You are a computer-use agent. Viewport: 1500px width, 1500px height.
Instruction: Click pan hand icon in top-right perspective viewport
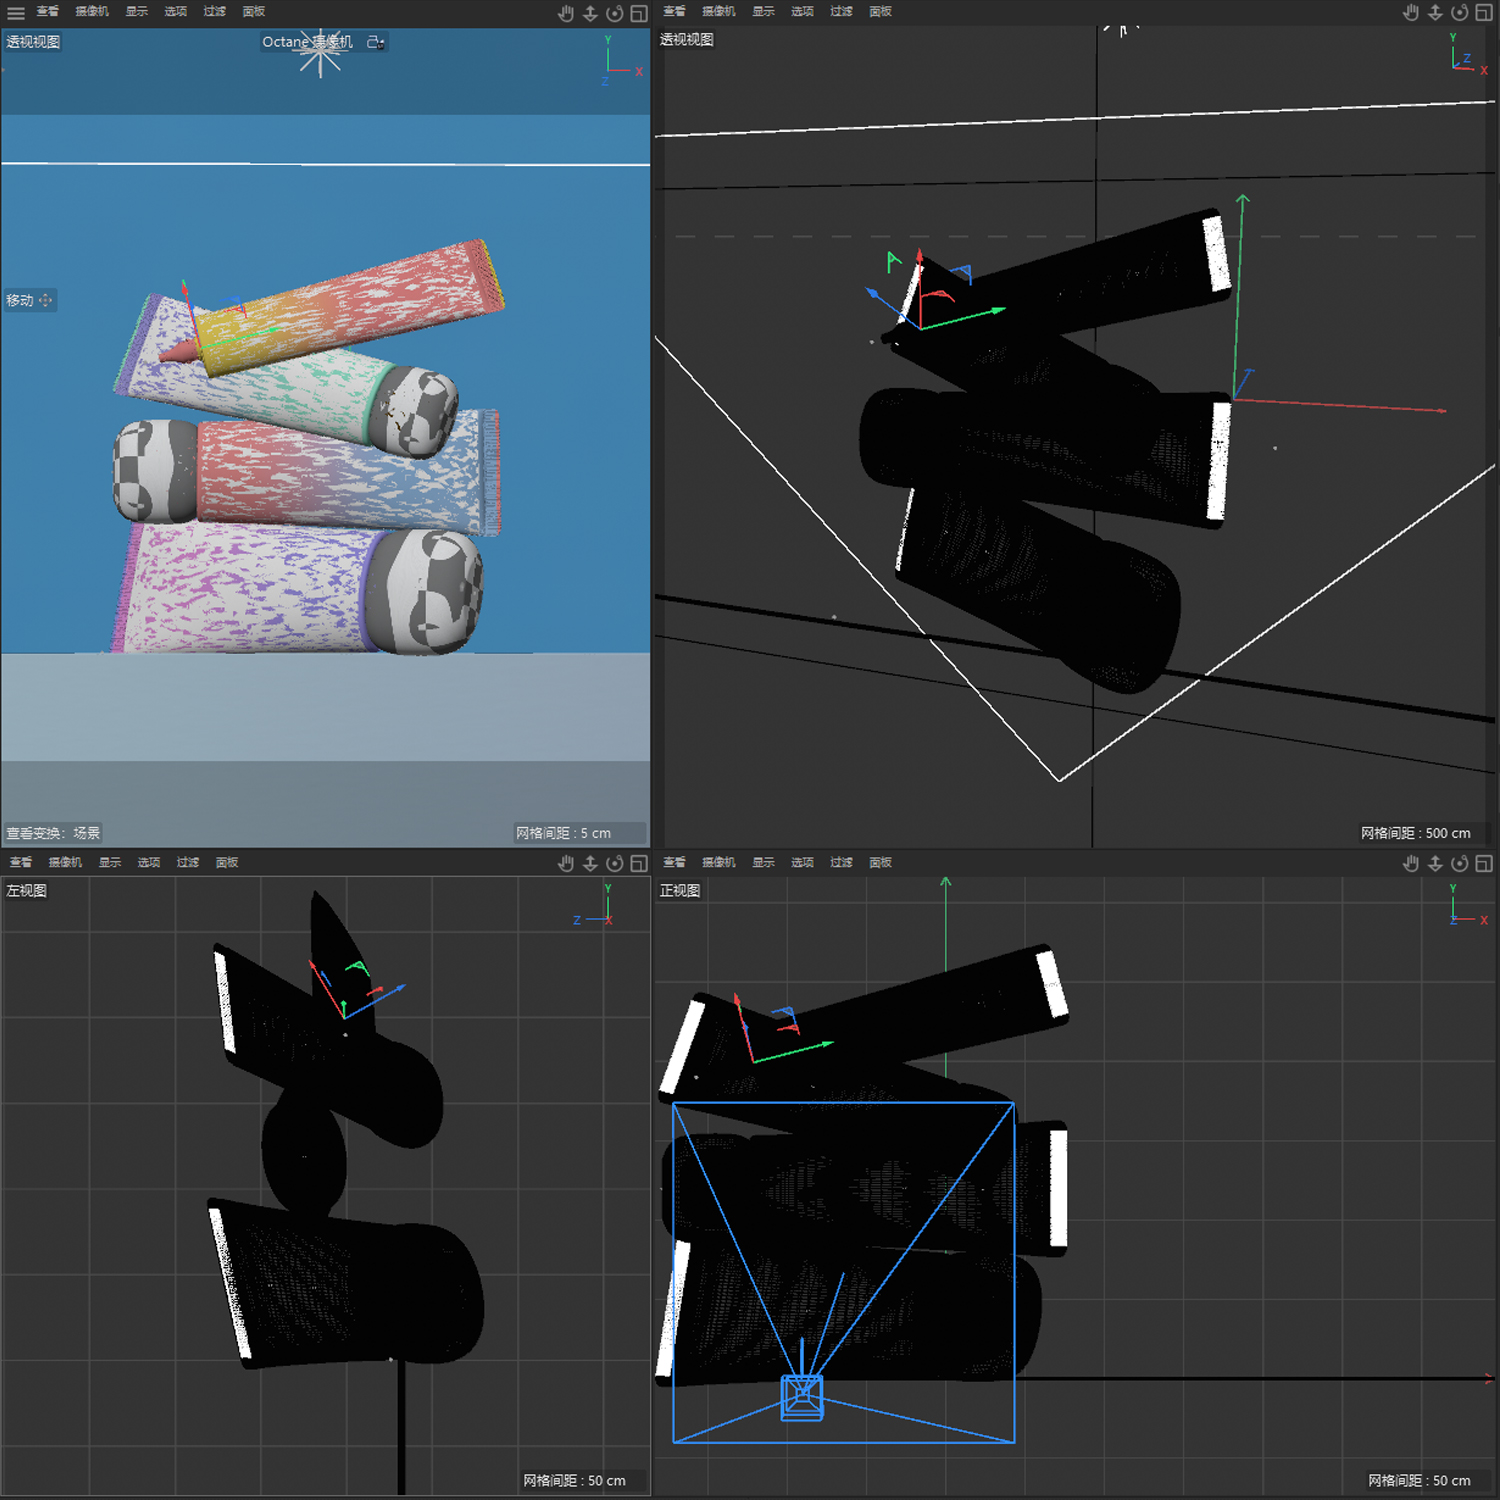tap(1411, 12)
